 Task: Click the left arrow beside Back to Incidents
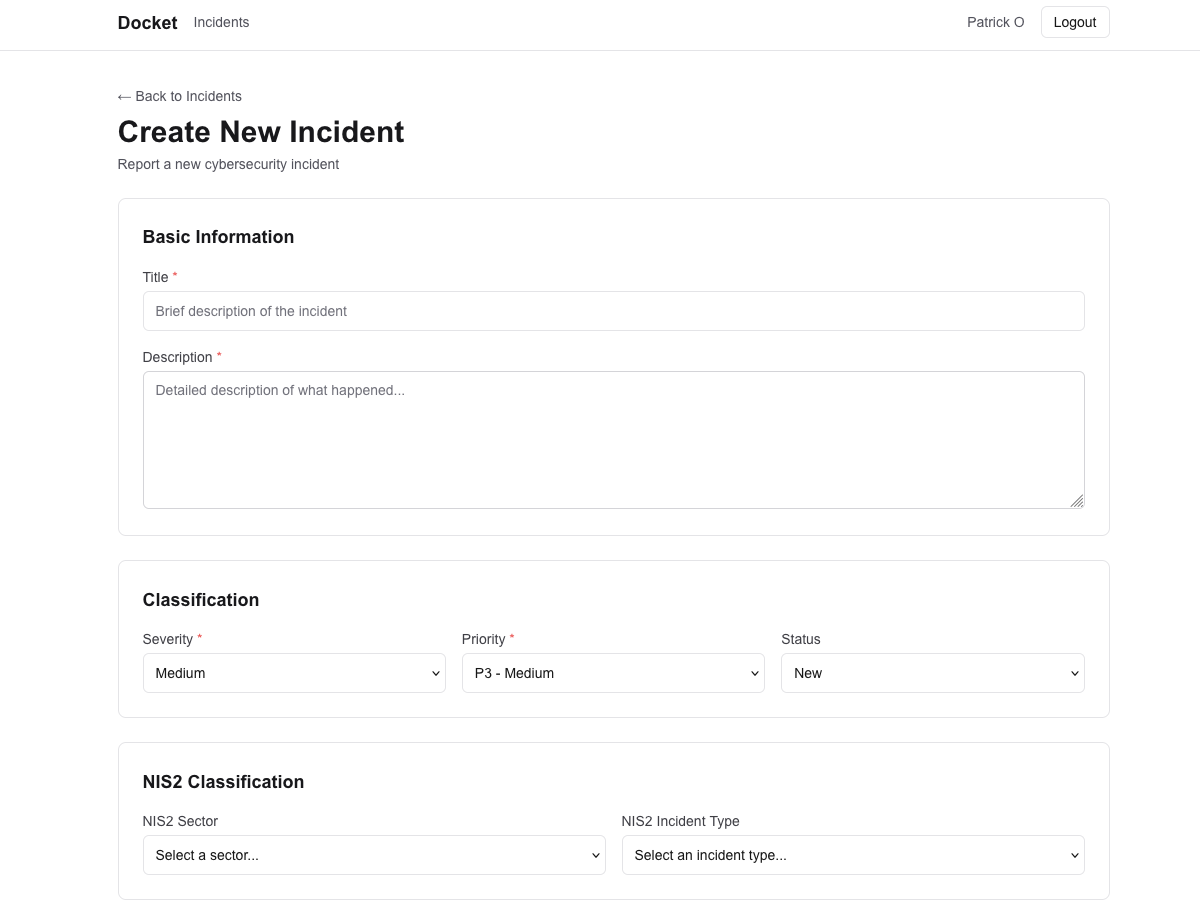click(125, 96)
